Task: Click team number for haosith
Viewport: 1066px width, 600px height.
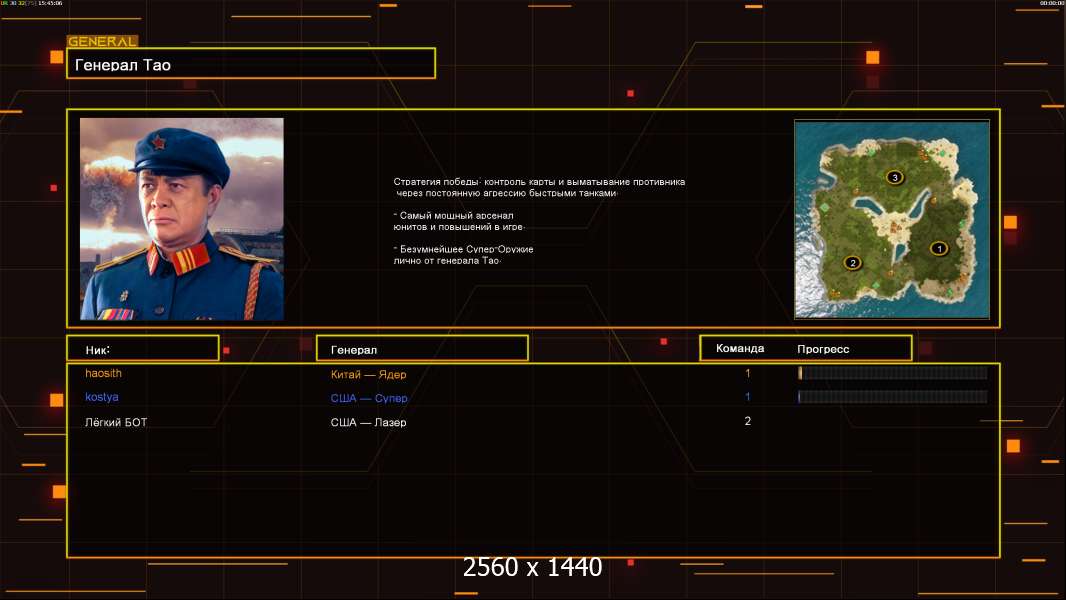Action: point(748,373)
